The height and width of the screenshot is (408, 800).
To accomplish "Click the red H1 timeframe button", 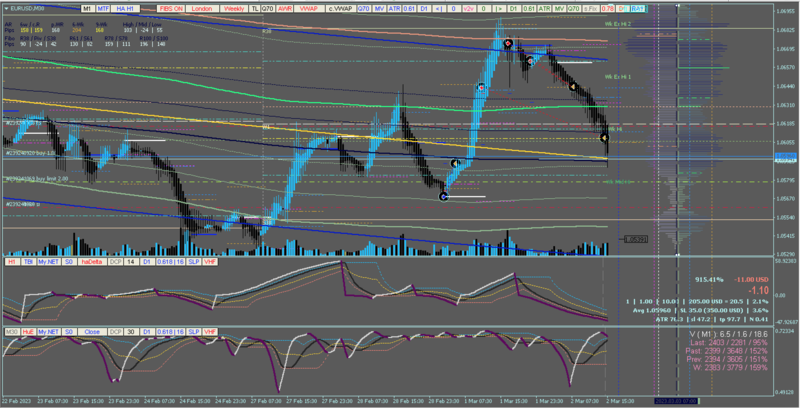I will tap(12, 262).
